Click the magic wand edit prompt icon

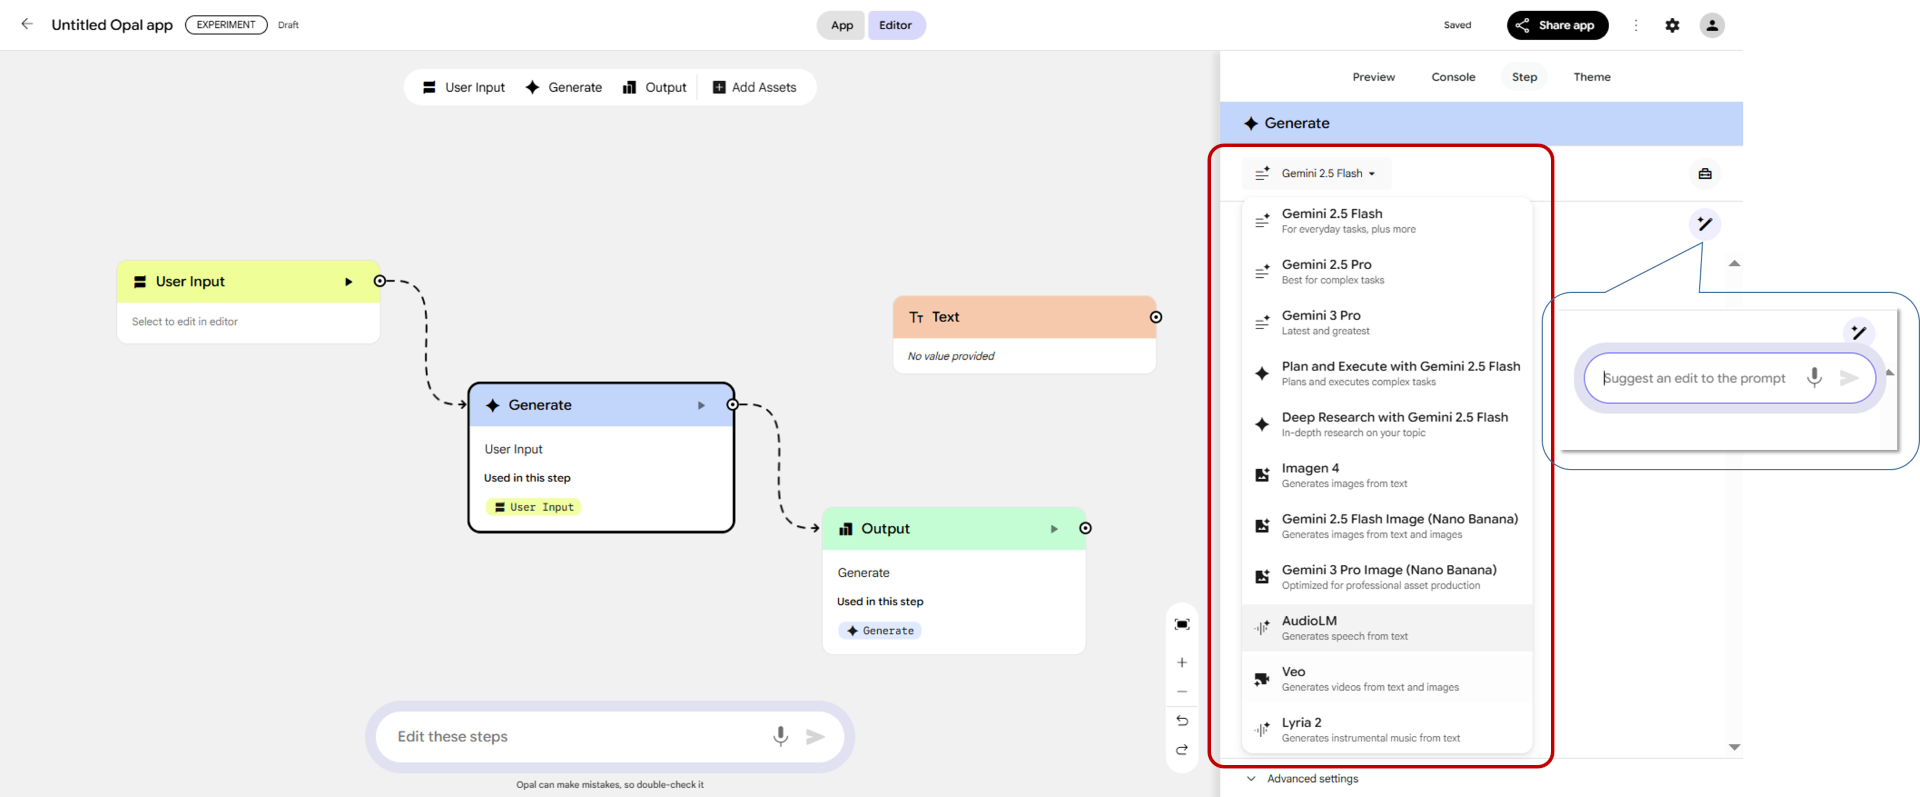tap(1705, 224)
